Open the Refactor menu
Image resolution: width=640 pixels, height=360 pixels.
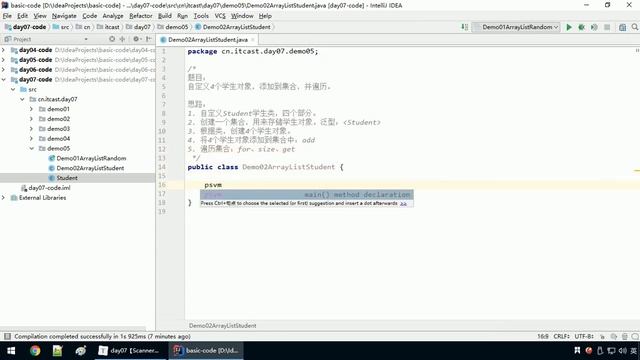140,16
